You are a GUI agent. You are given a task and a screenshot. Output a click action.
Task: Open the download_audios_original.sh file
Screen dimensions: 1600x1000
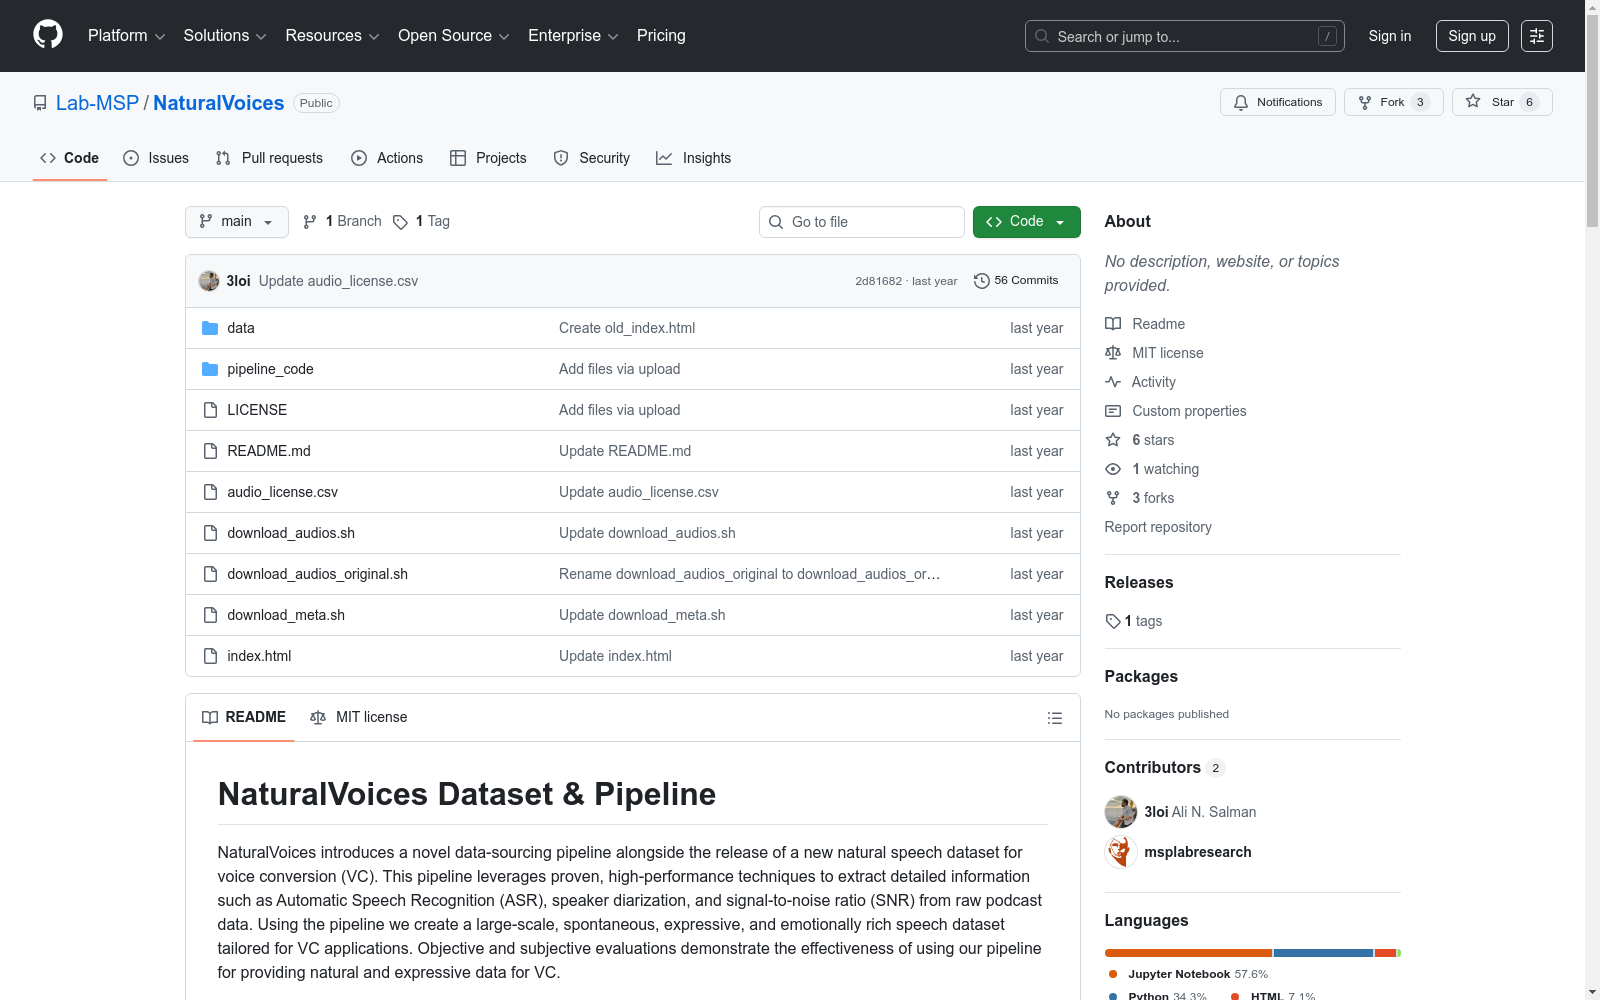tap(317, 574)
